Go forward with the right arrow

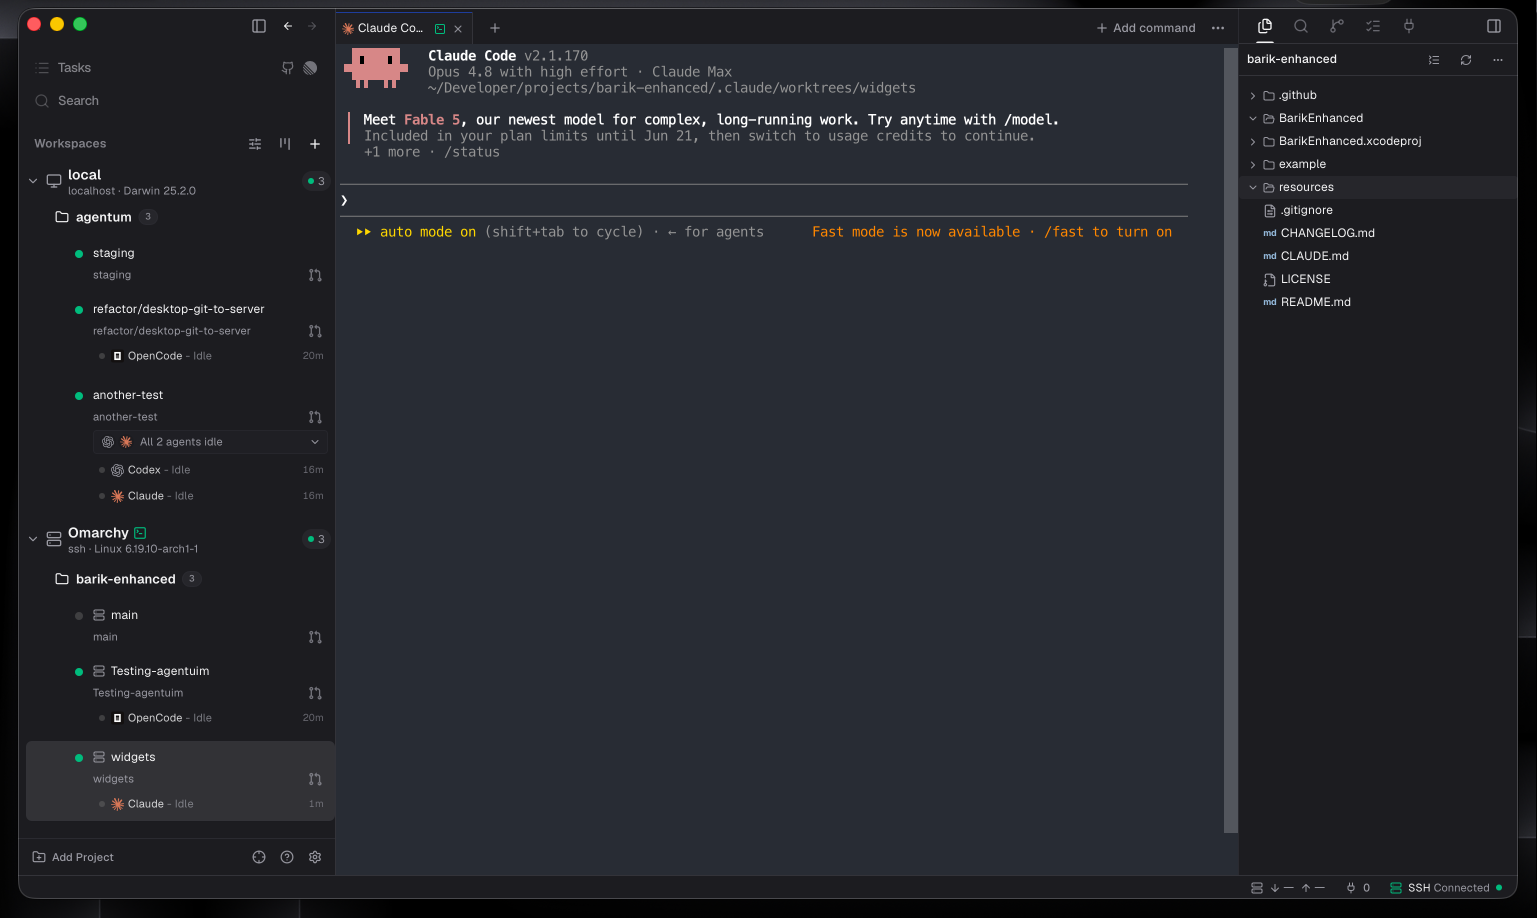[312, 26]
